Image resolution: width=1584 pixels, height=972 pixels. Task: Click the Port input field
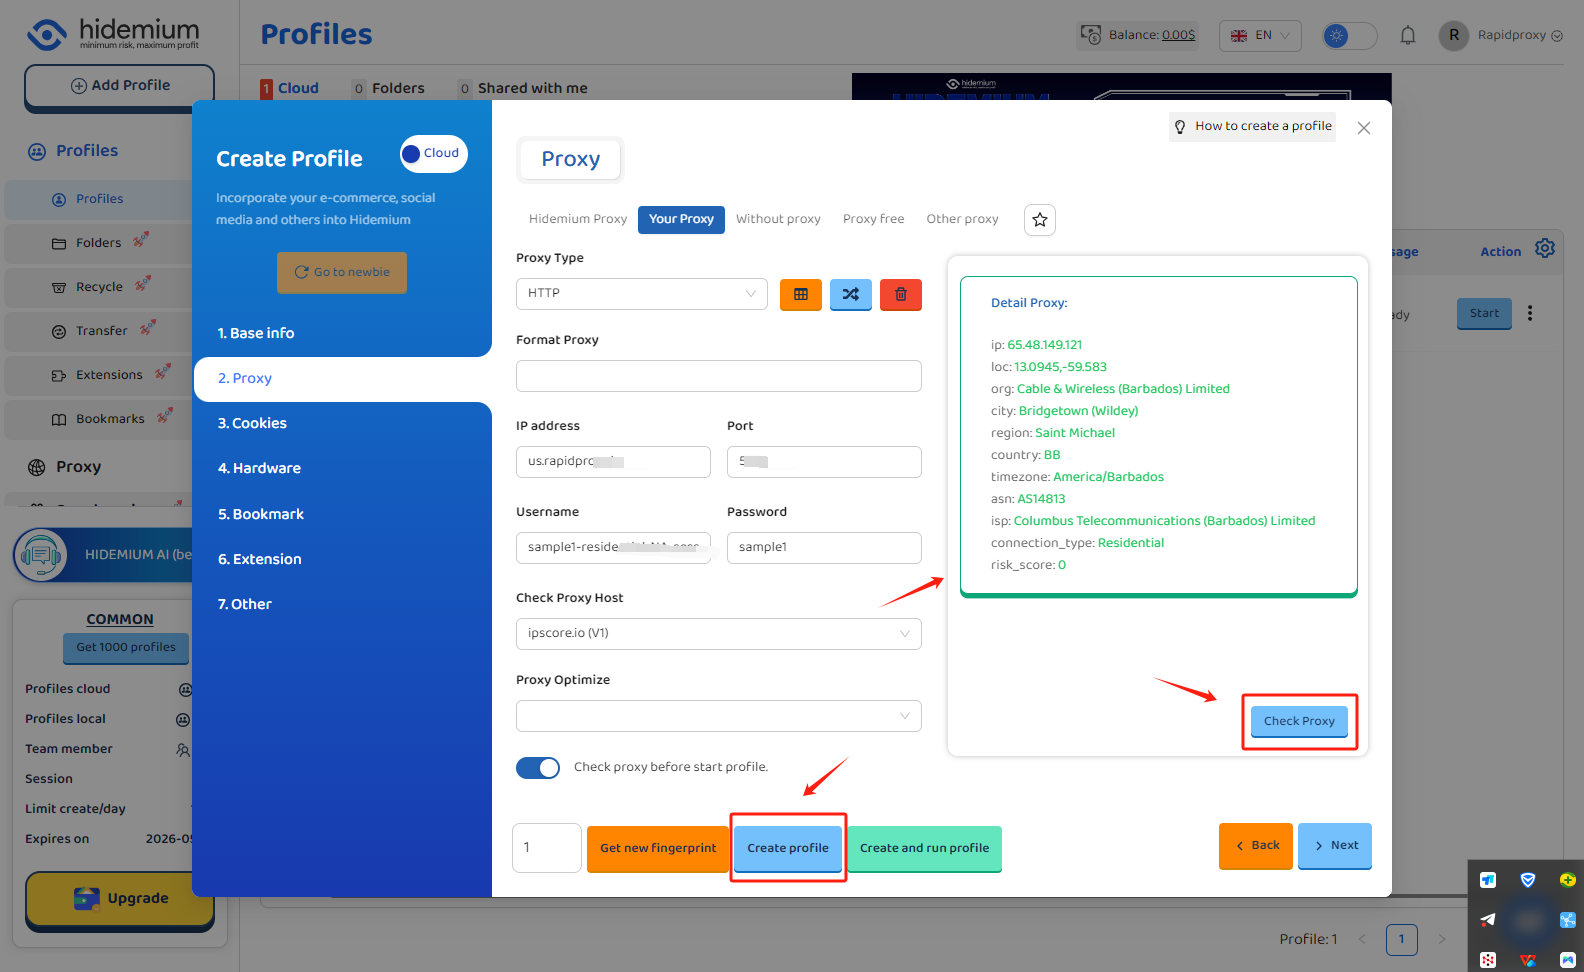[x=824, y=462]
